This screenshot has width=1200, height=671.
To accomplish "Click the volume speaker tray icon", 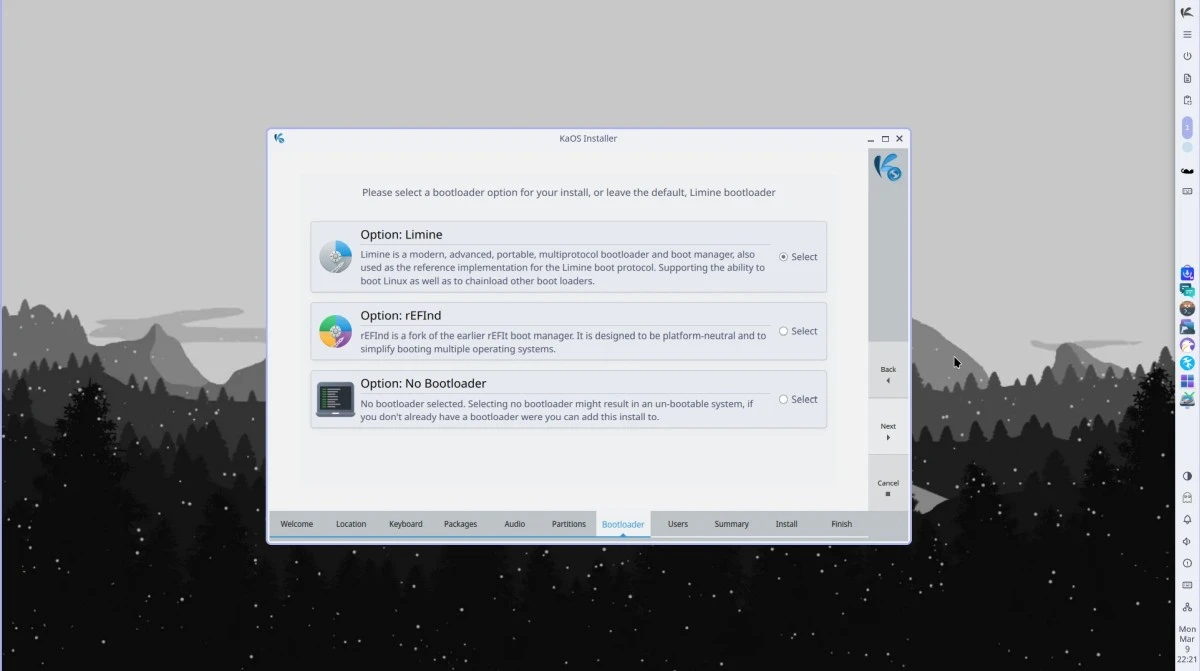I will point(1187,541).
